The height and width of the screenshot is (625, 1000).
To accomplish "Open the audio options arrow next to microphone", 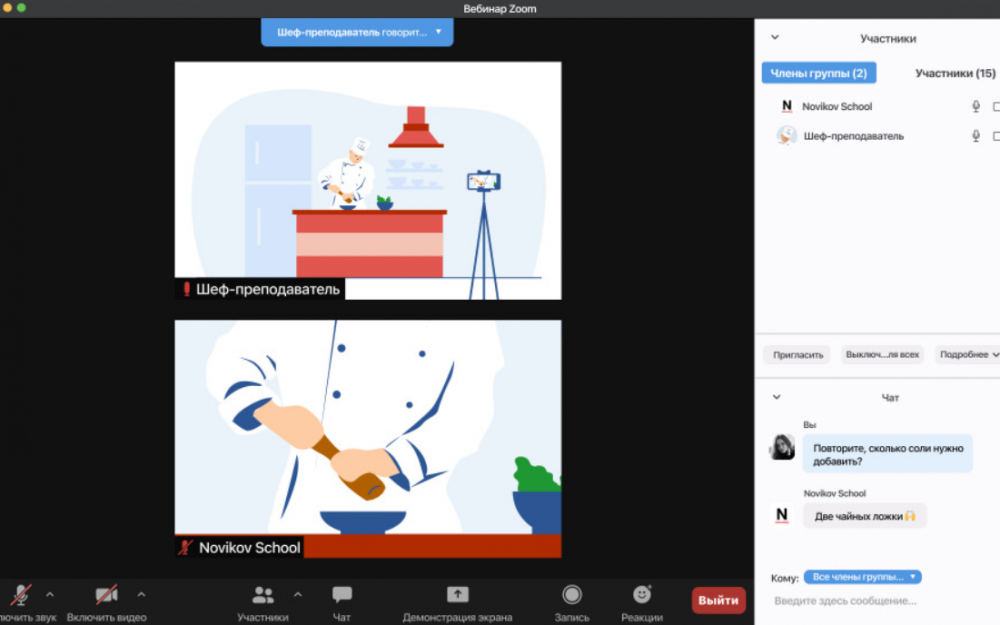I will (50, 595).
